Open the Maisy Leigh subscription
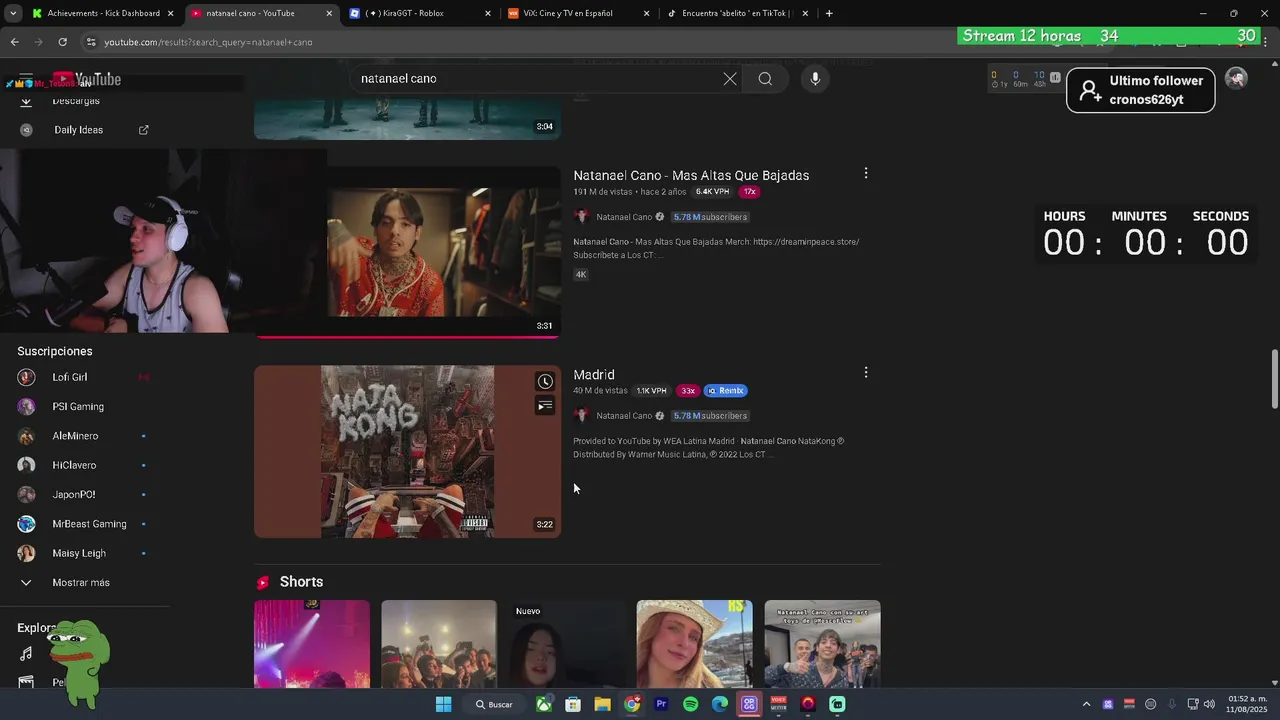1280x720 pixels. 79,553
